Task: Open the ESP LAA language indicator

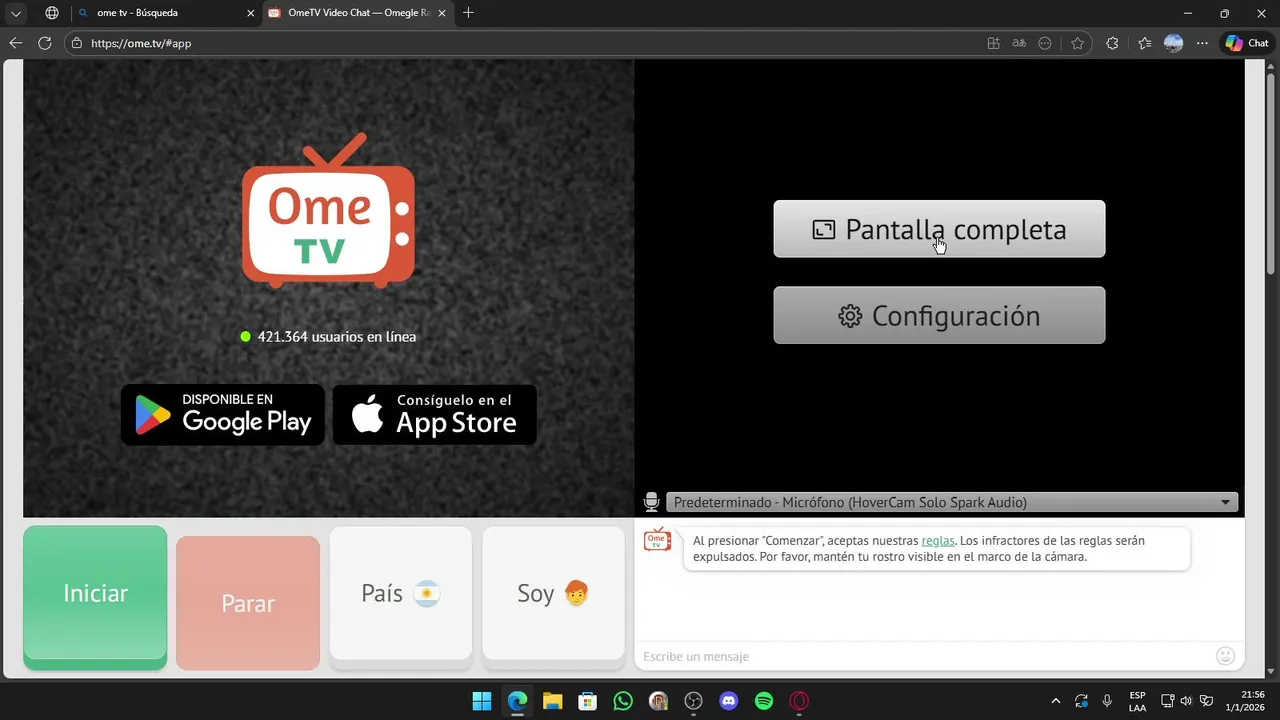Action: point(1137,701)
